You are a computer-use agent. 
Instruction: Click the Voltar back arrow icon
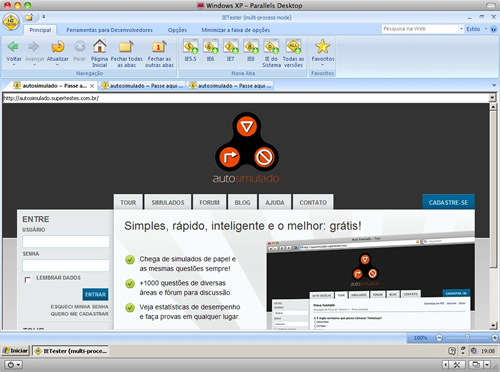(x=13, y=46)
